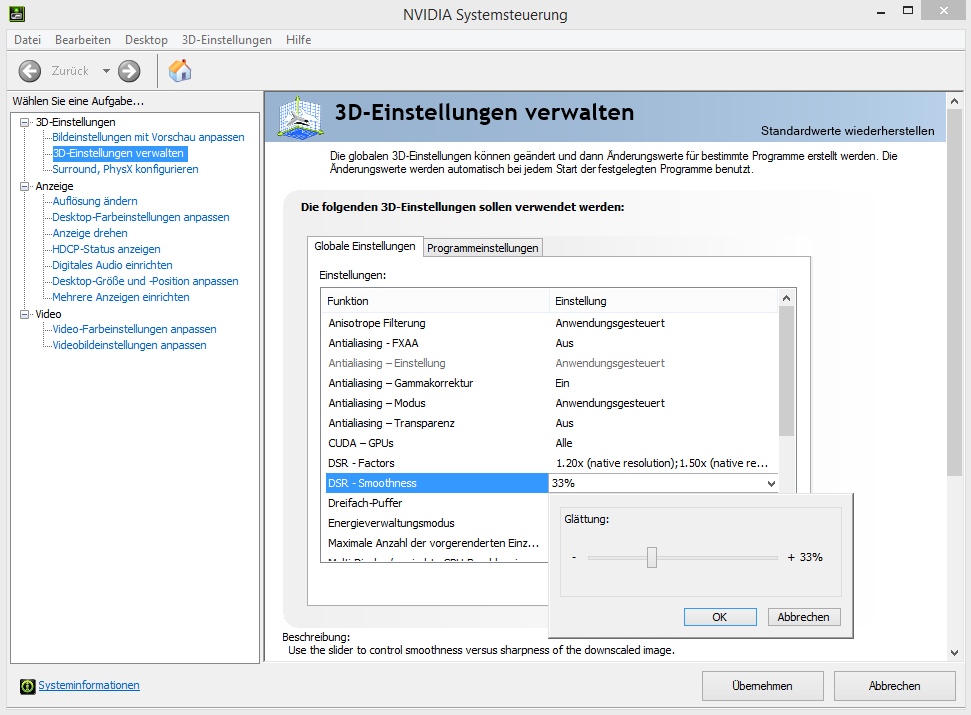The width and height of the screenshot is (971, 715).
Task: Switch to the Programmeinstellungen tab
Action: (x=482, y=248)
